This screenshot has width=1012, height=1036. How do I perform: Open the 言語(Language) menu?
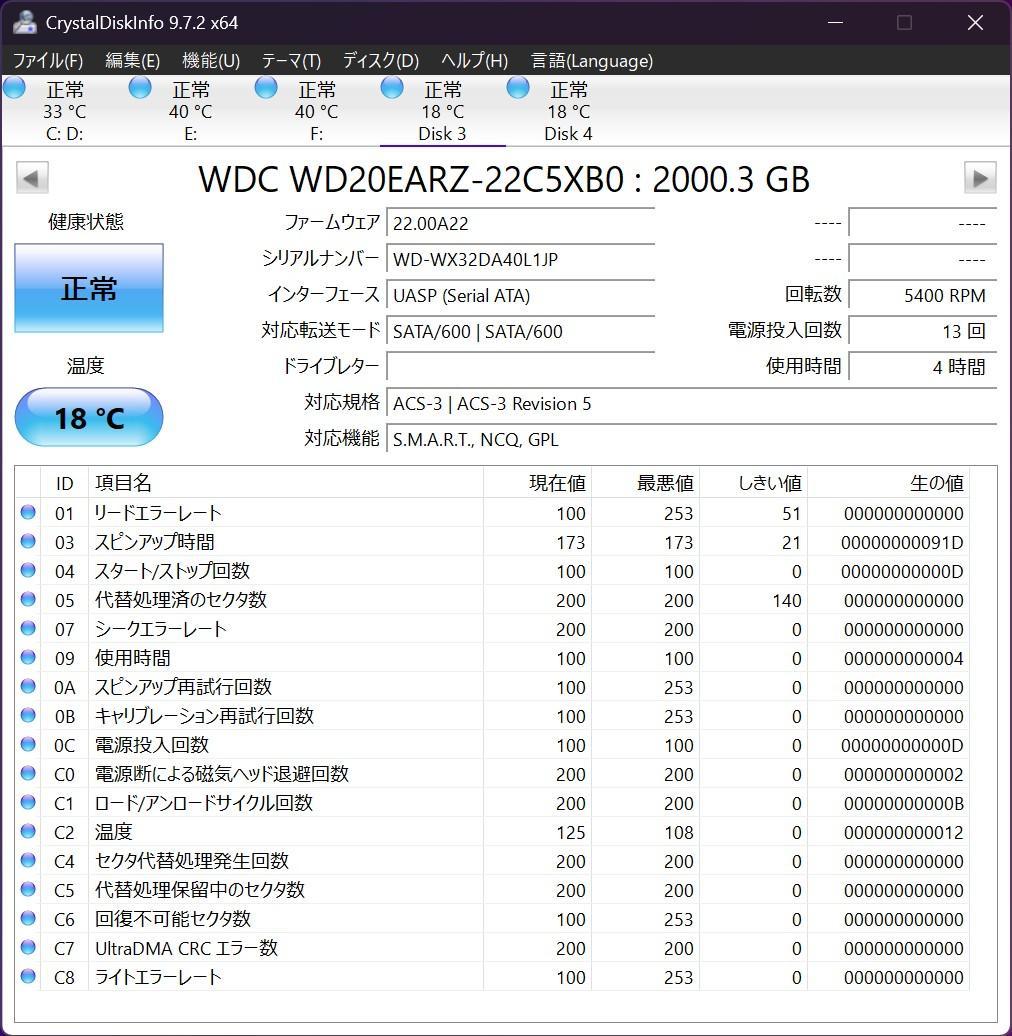coord(592,61)
